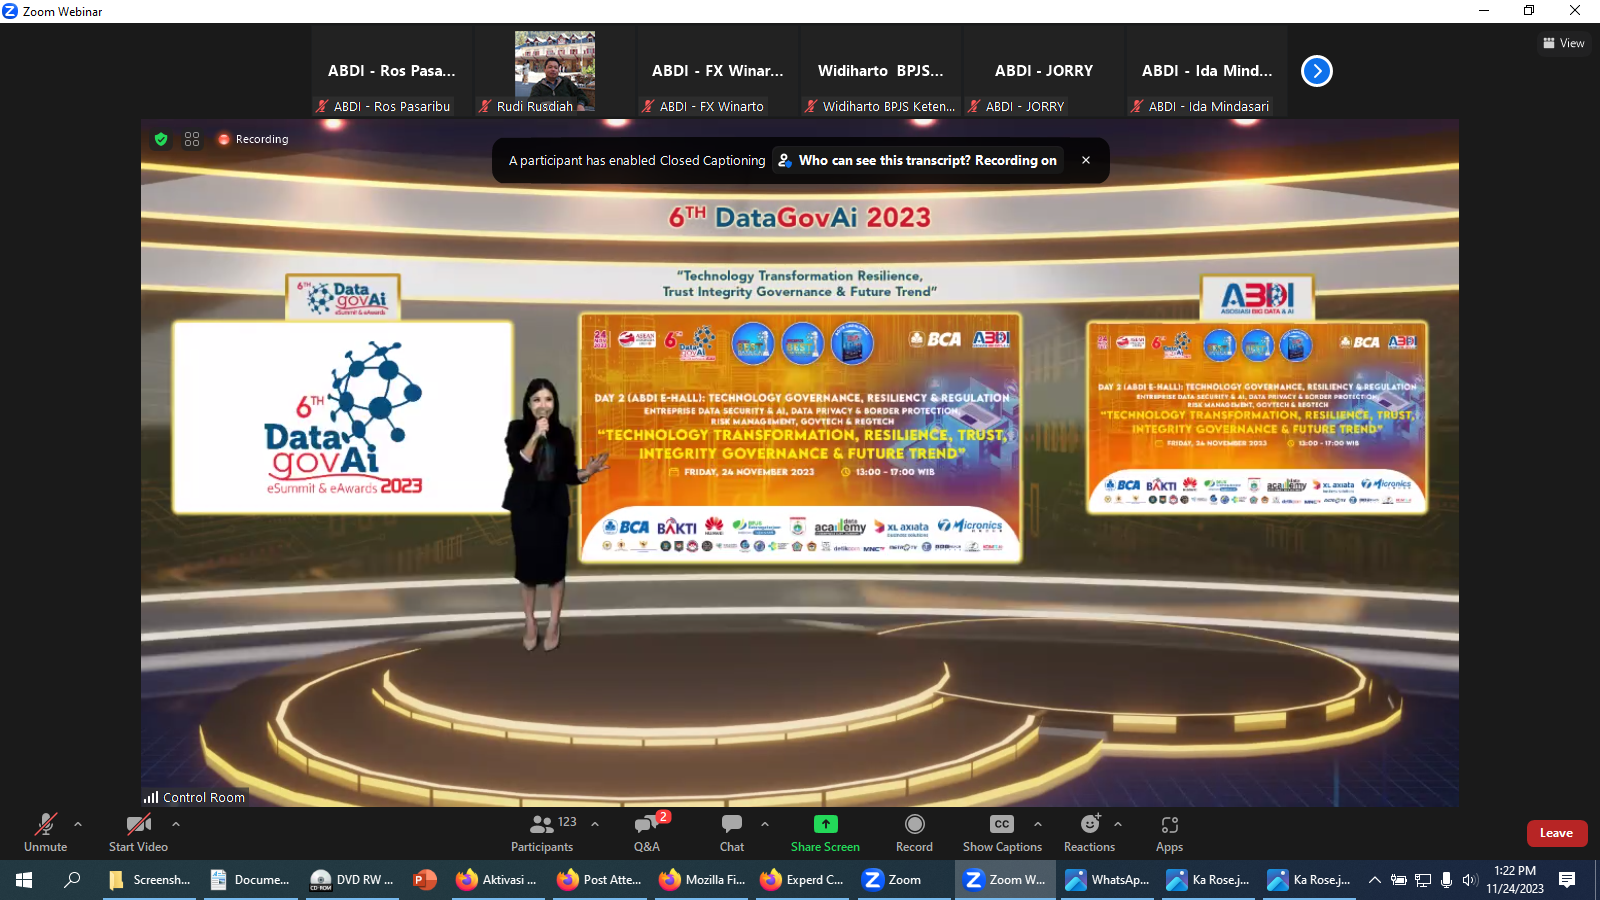This screenshot has width=1600, height=900.
Task: Toggle Show Captions
Action: pyautogui.click(x=1002, y=833)
